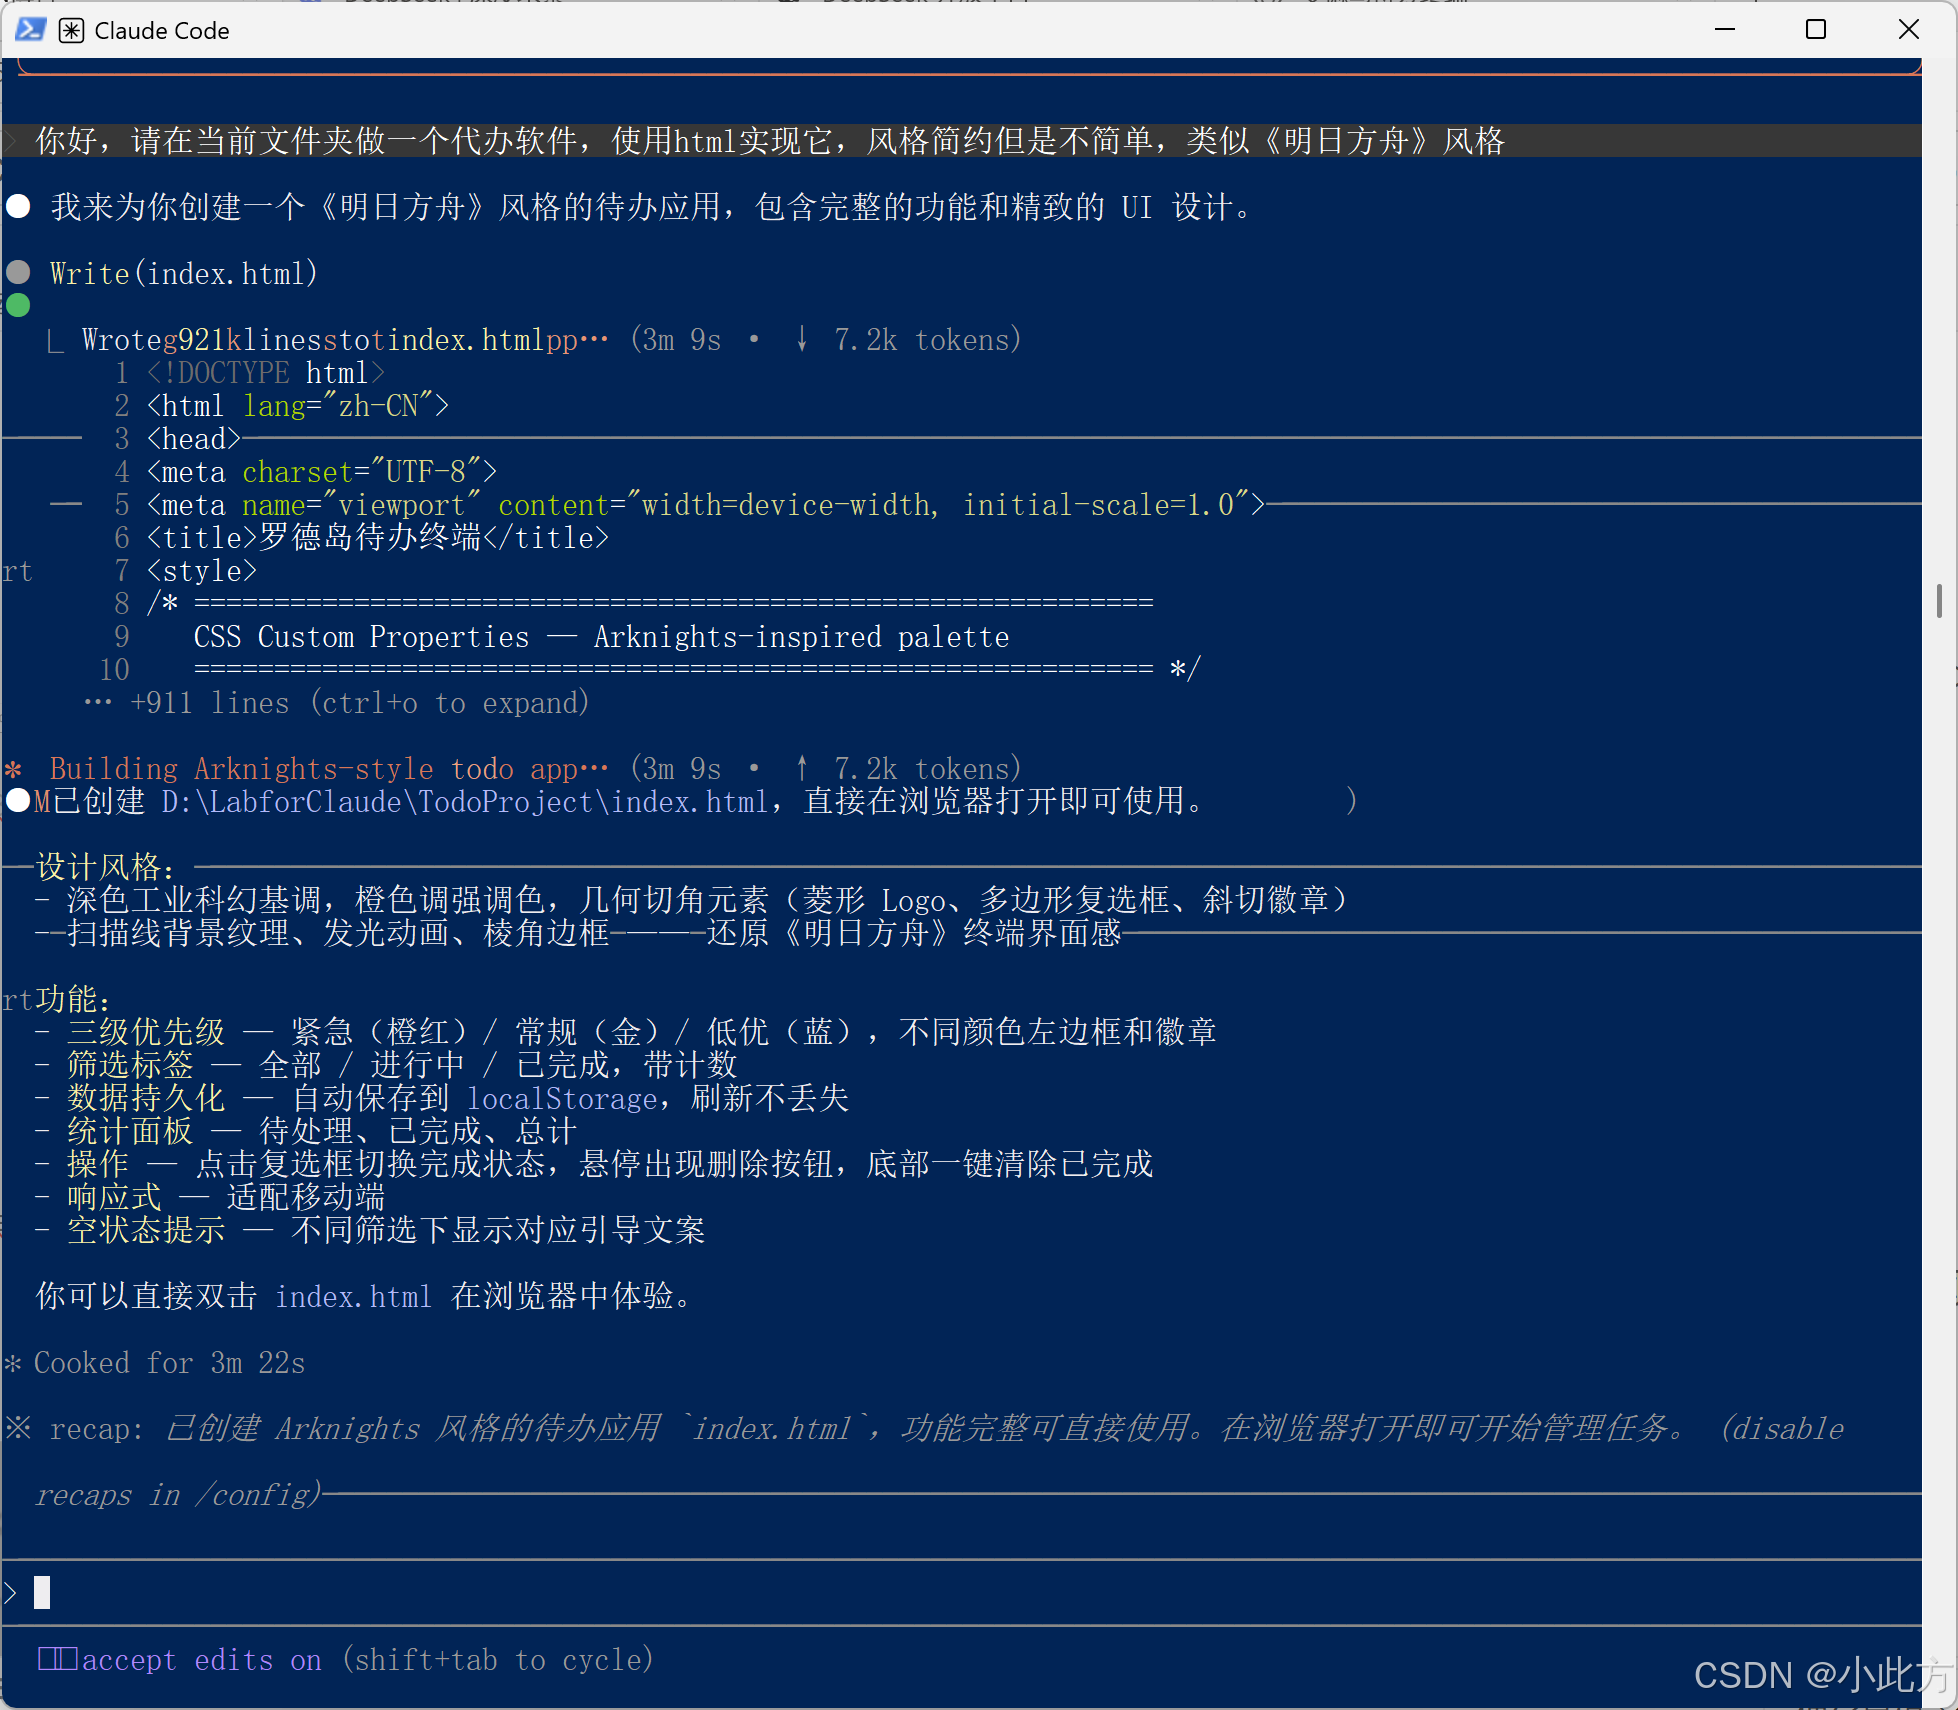Click the PowerShell icon in title bar
Screen dimensions: 1958x1710
(x=30, y=30)
